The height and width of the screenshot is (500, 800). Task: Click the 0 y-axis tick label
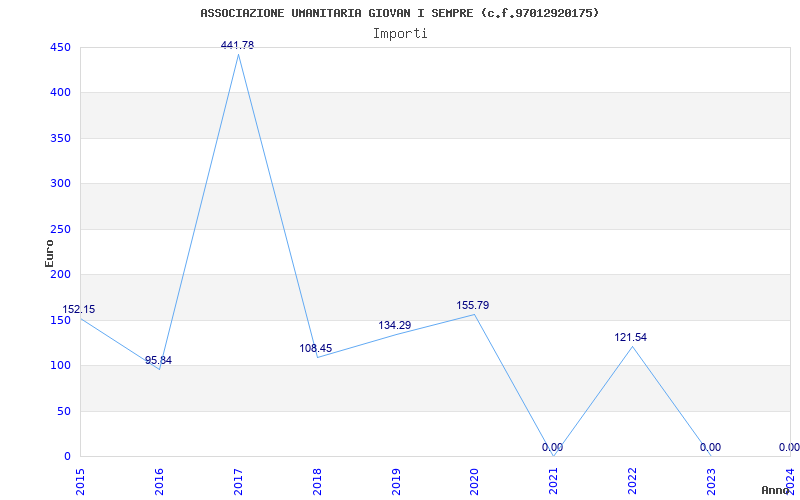point(67,457)
